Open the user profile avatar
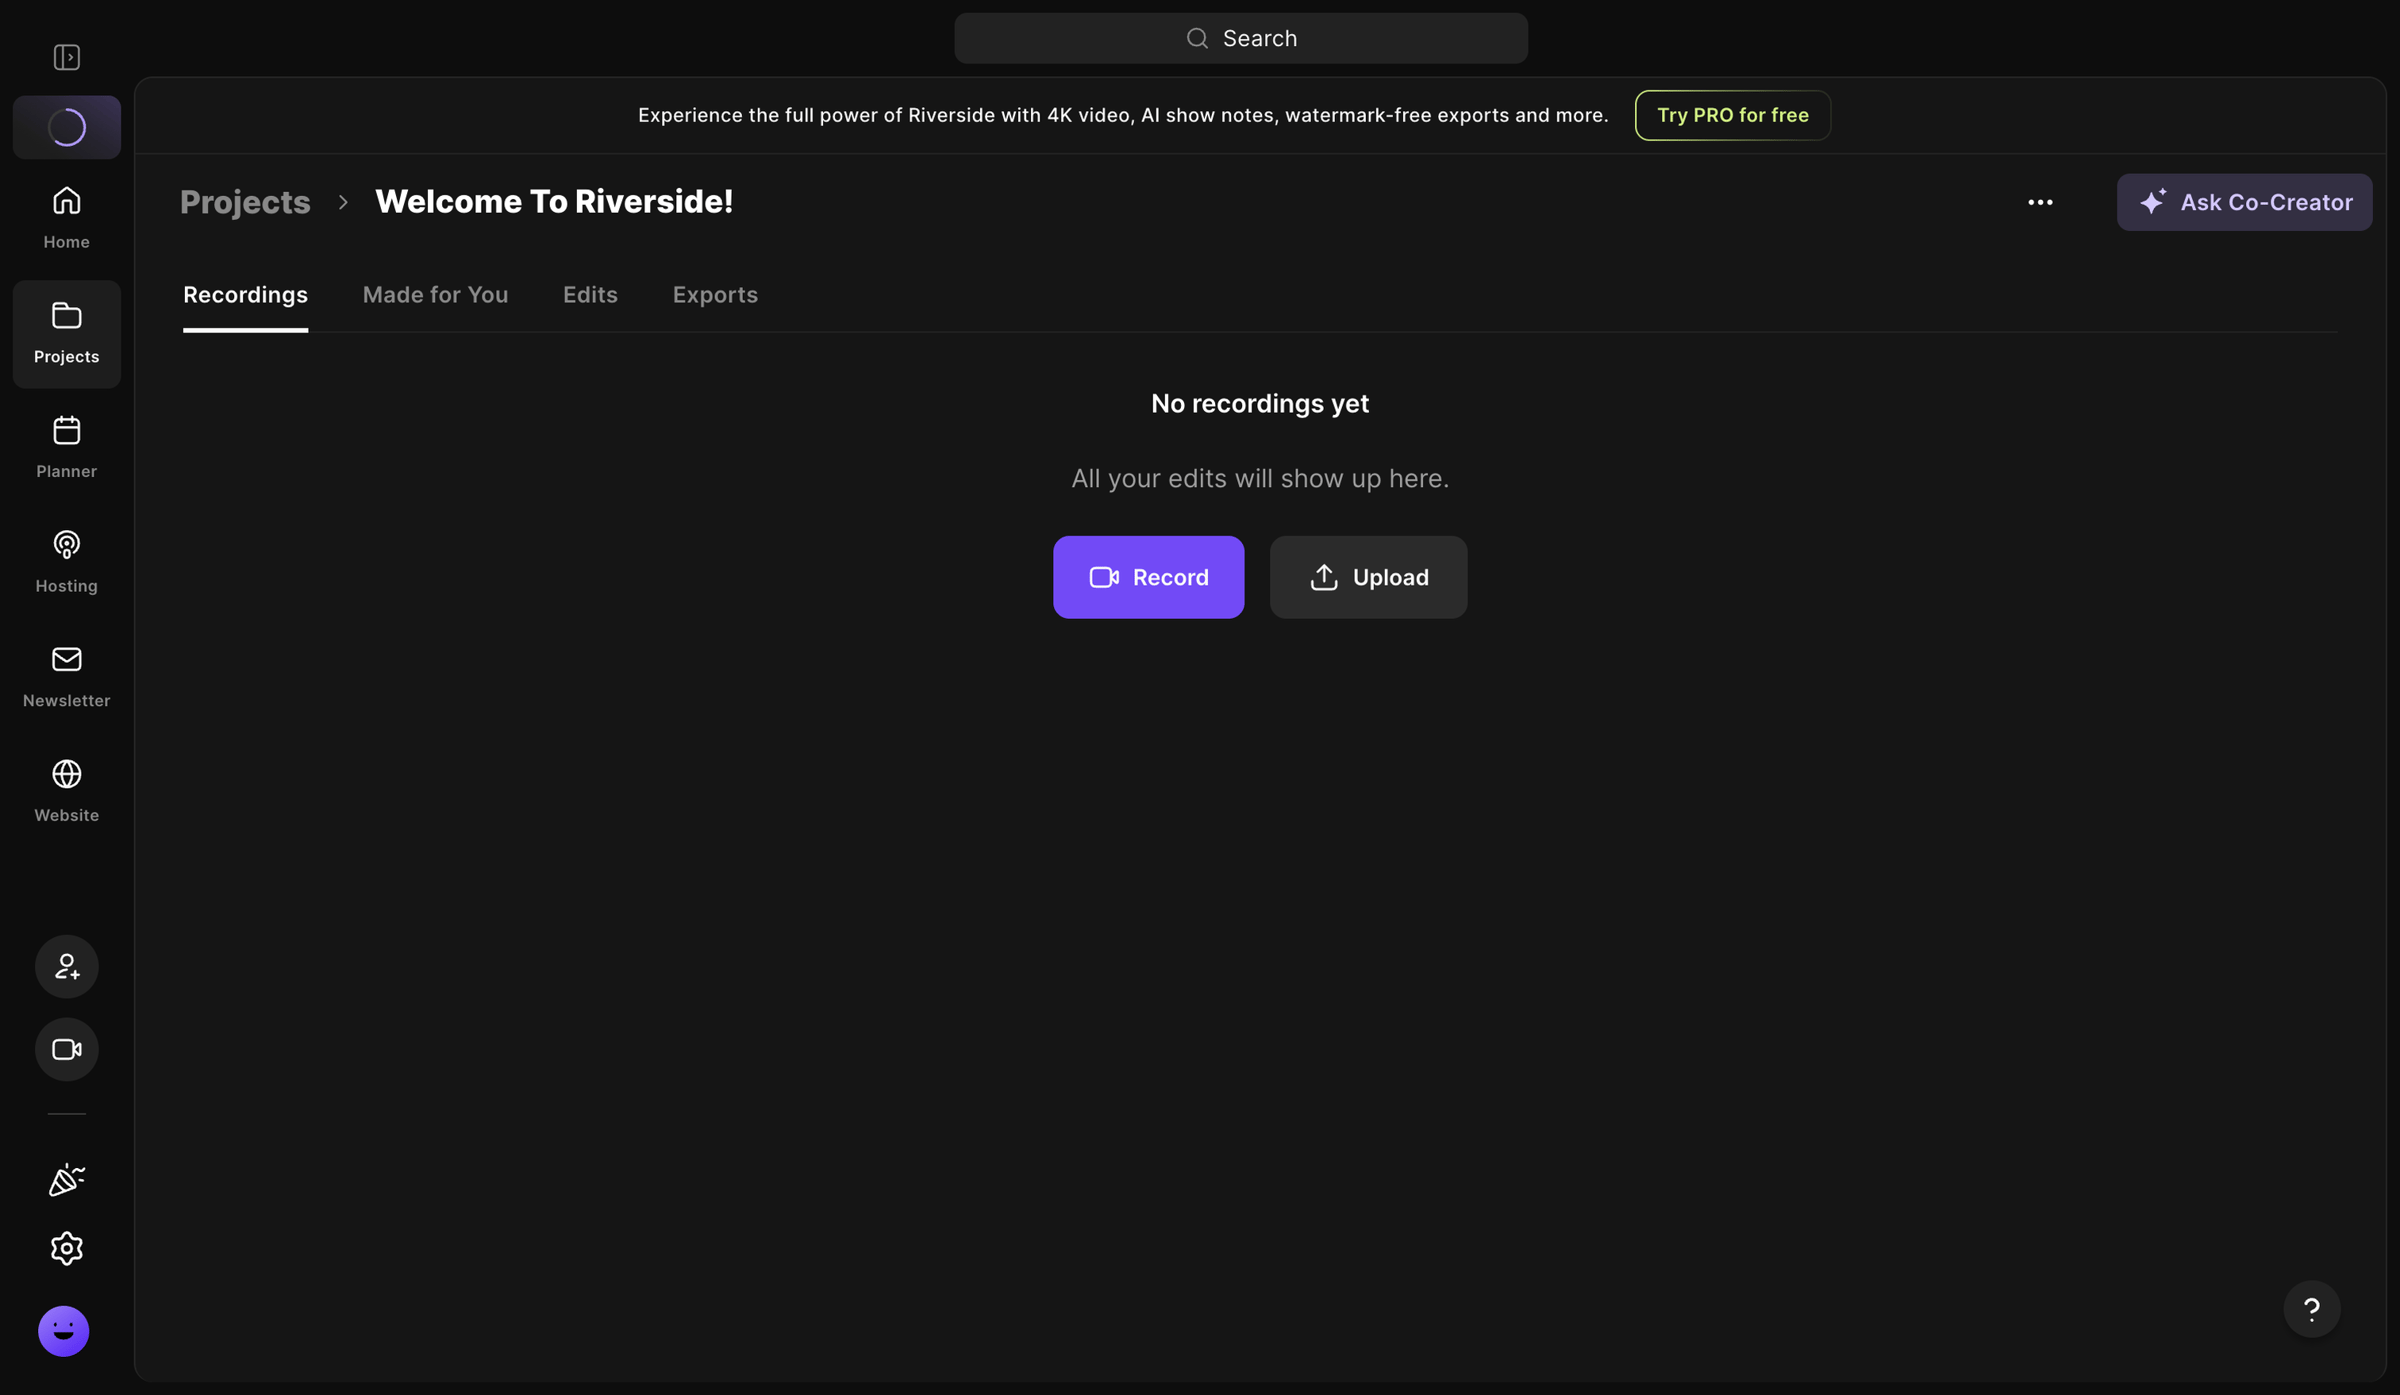Viewport: 2400px width, 1395px height. (64, 1331)
